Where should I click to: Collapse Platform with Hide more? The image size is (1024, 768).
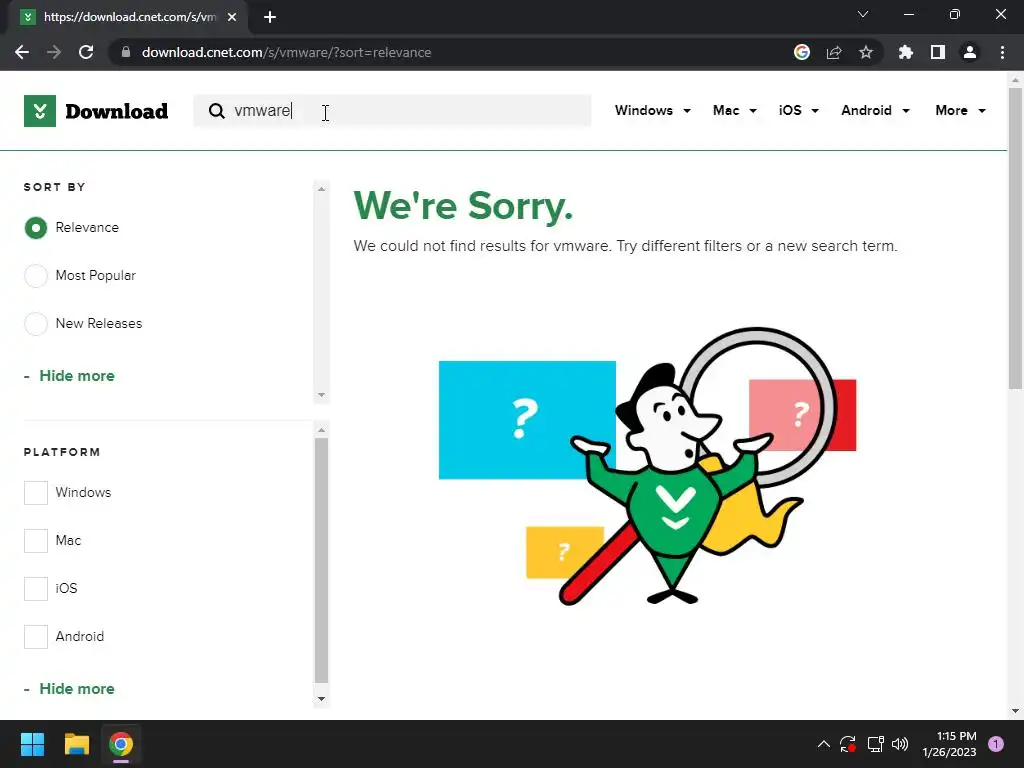76,689
